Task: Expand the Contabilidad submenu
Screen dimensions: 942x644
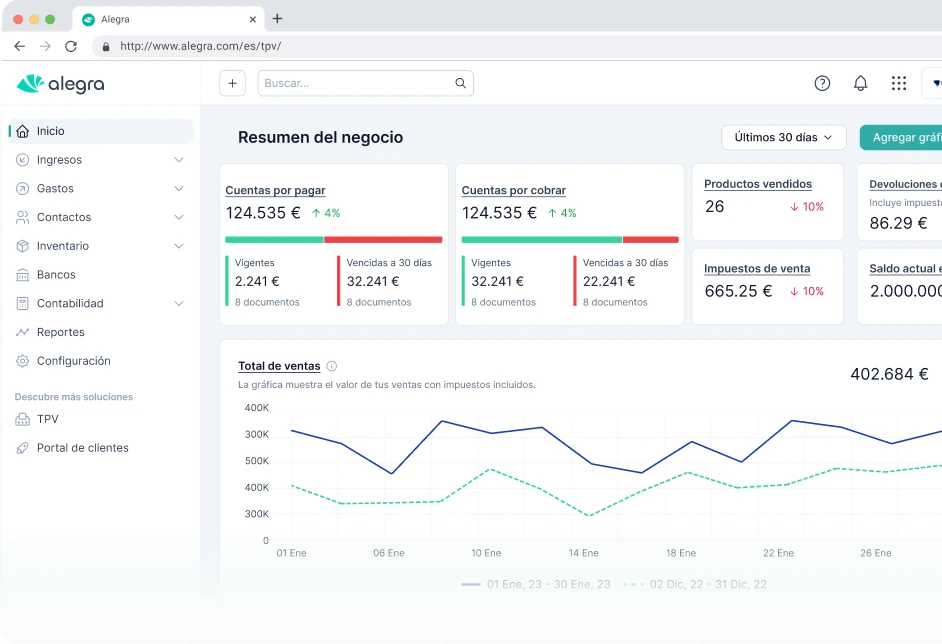Action: pos(179,303)
